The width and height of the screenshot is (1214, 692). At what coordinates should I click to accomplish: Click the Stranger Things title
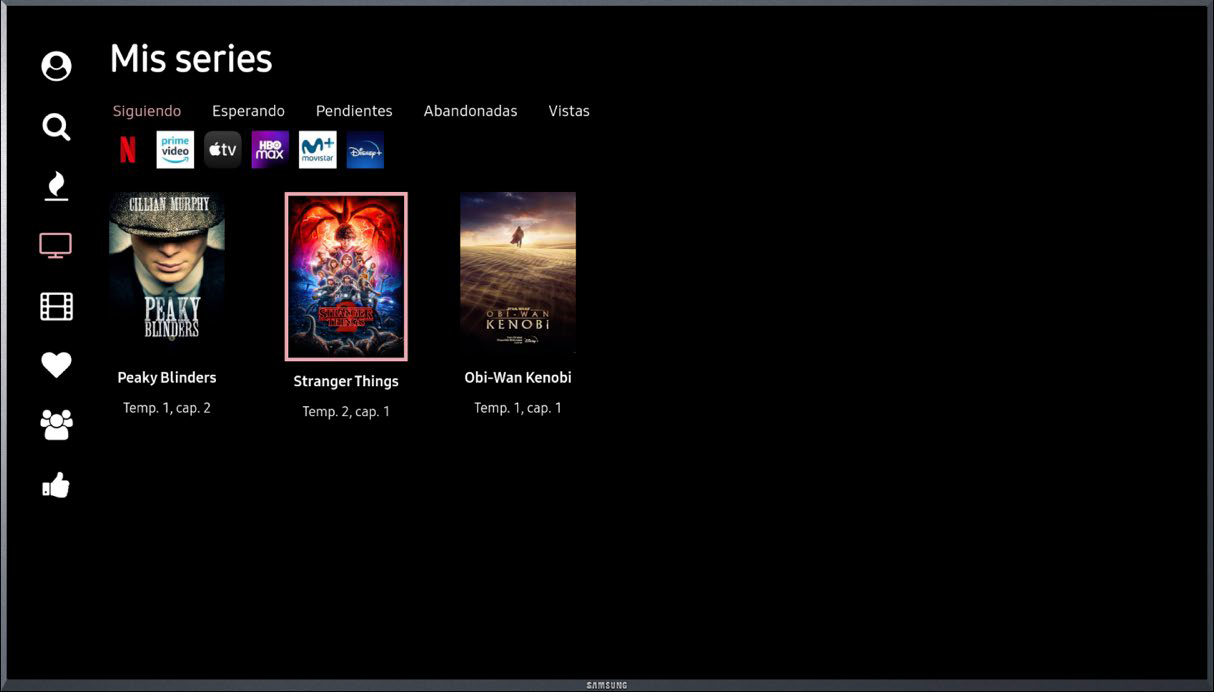[x=346, y=382]
